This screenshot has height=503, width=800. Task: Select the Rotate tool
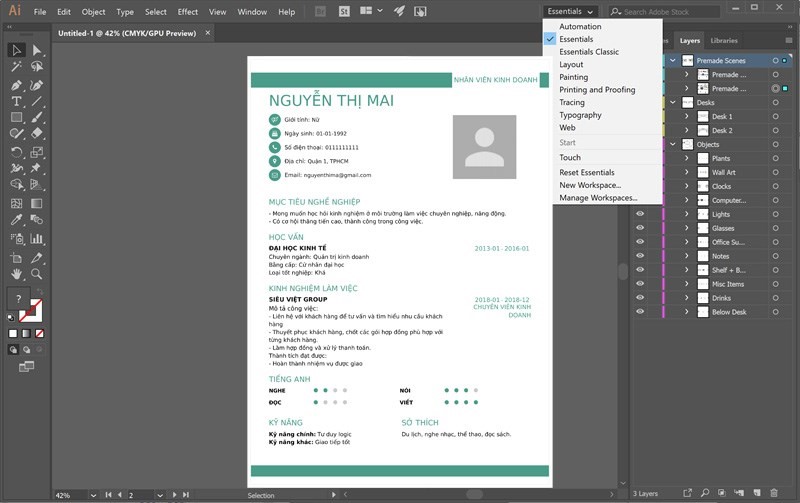pos(16,152)
